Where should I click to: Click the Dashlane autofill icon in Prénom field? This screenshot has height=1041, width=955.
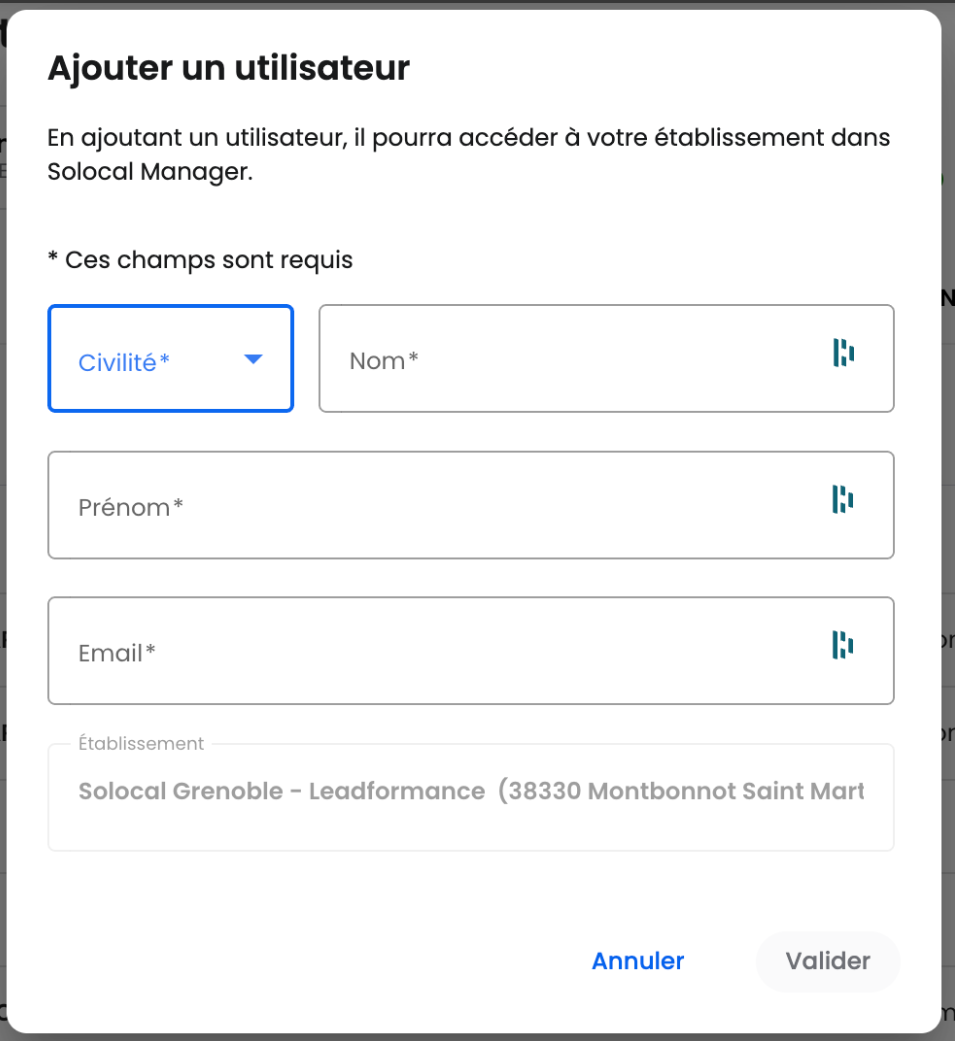(x=844, y=499)
